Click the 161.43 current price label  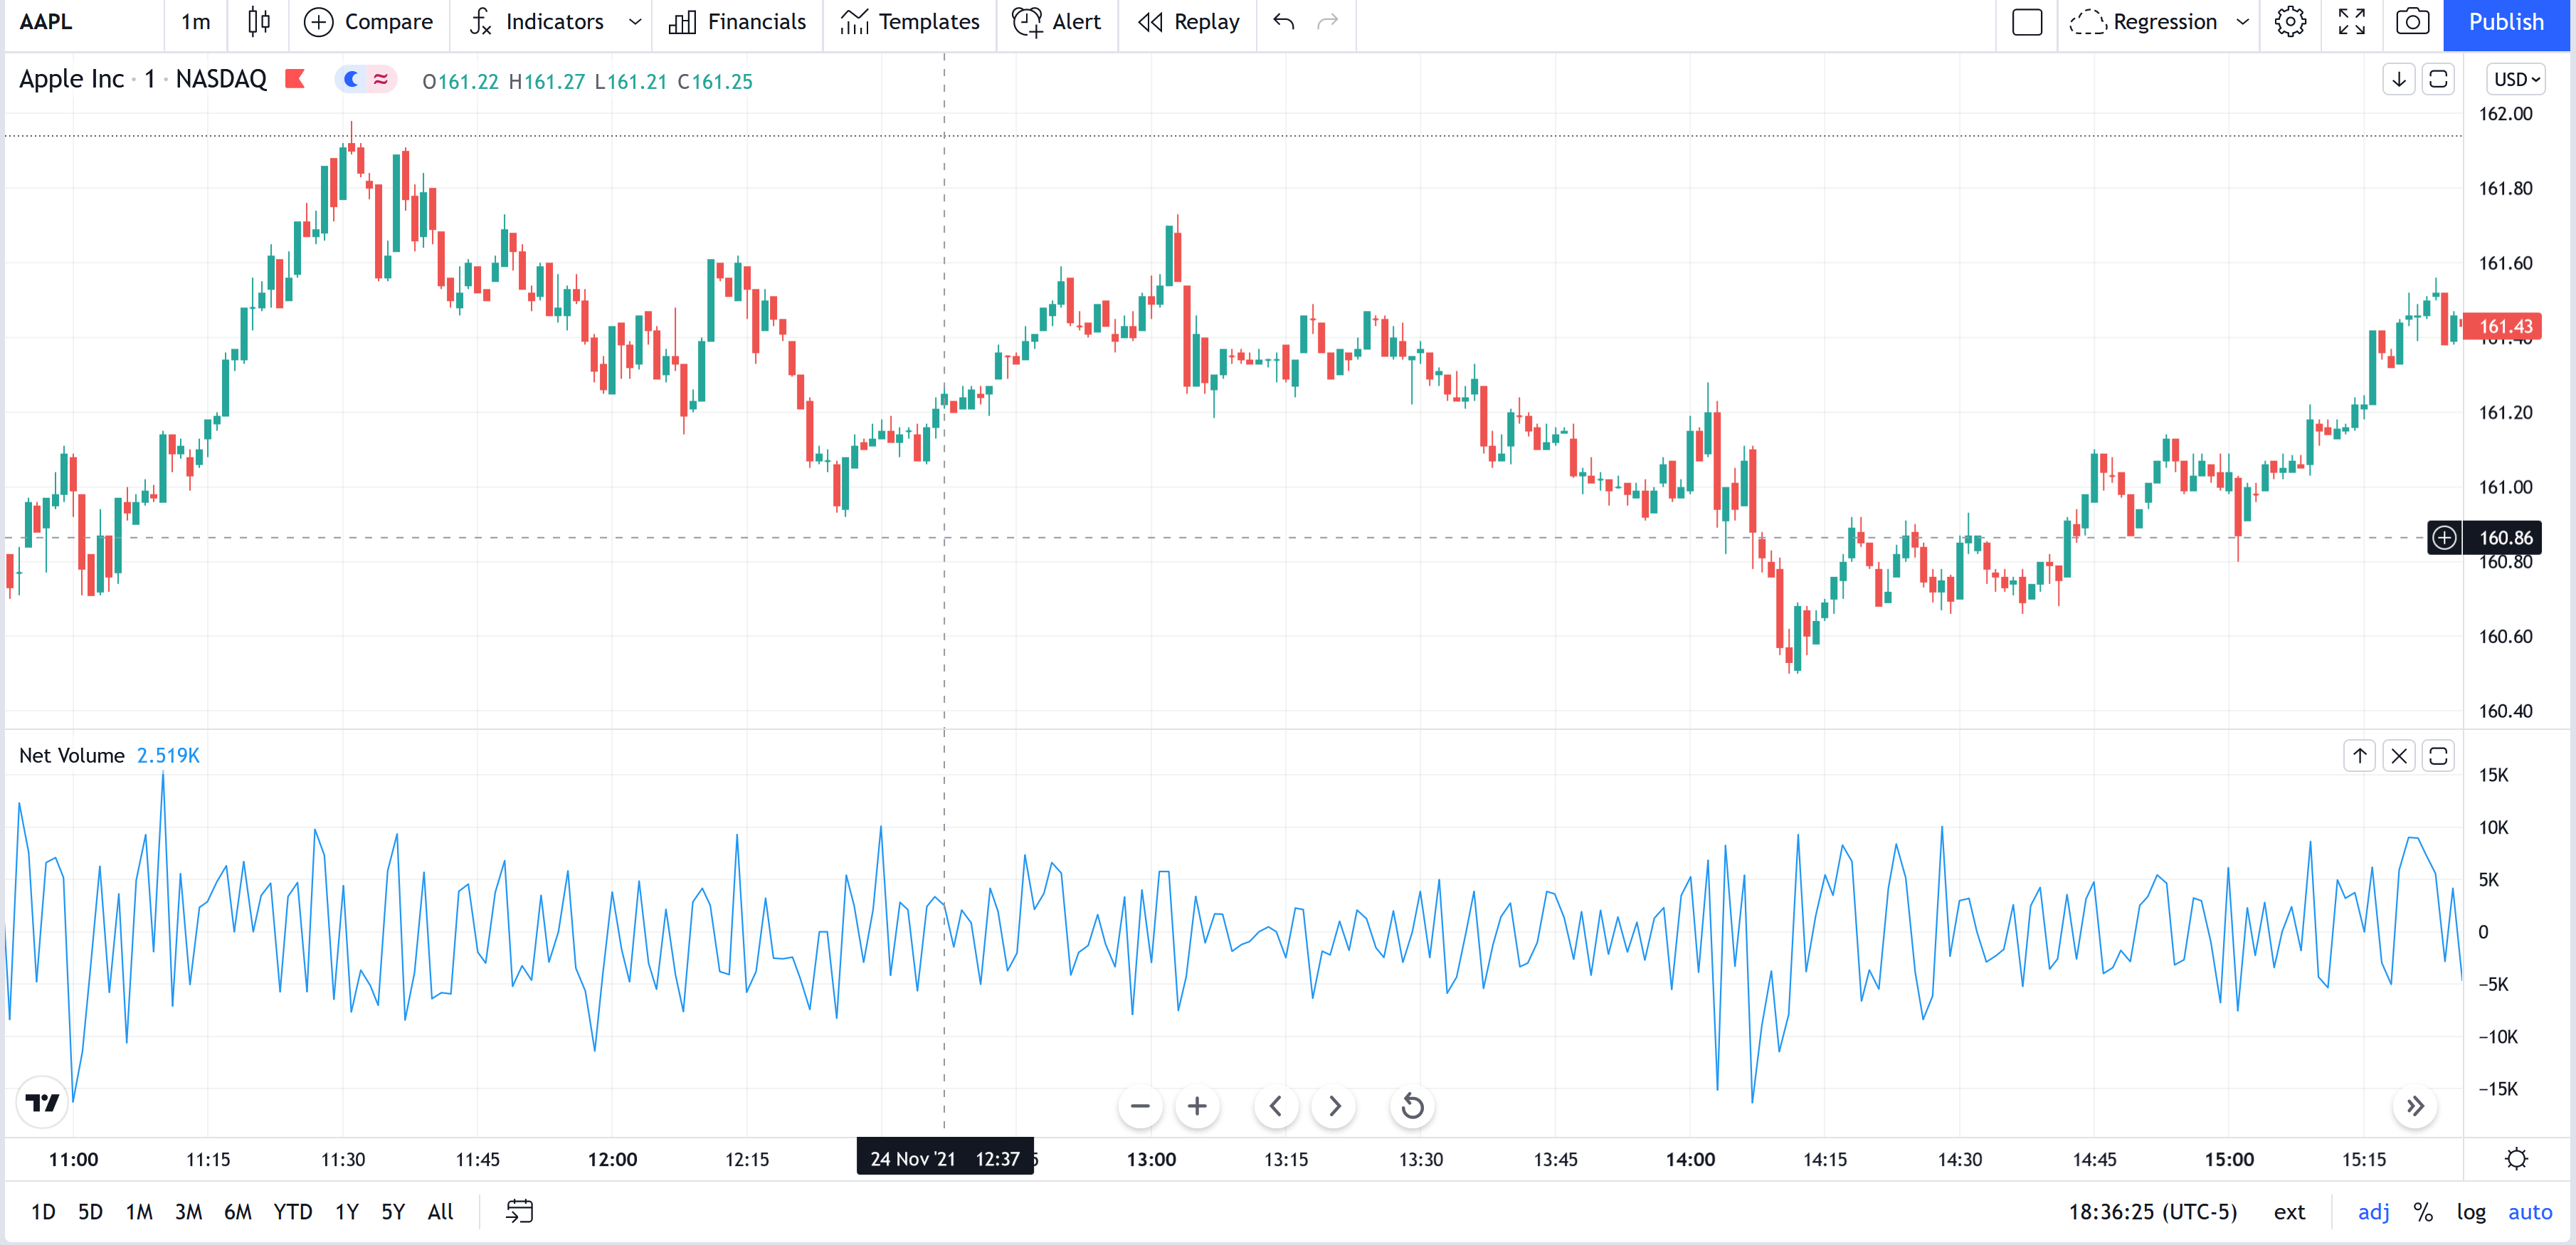pos(2503,326)
